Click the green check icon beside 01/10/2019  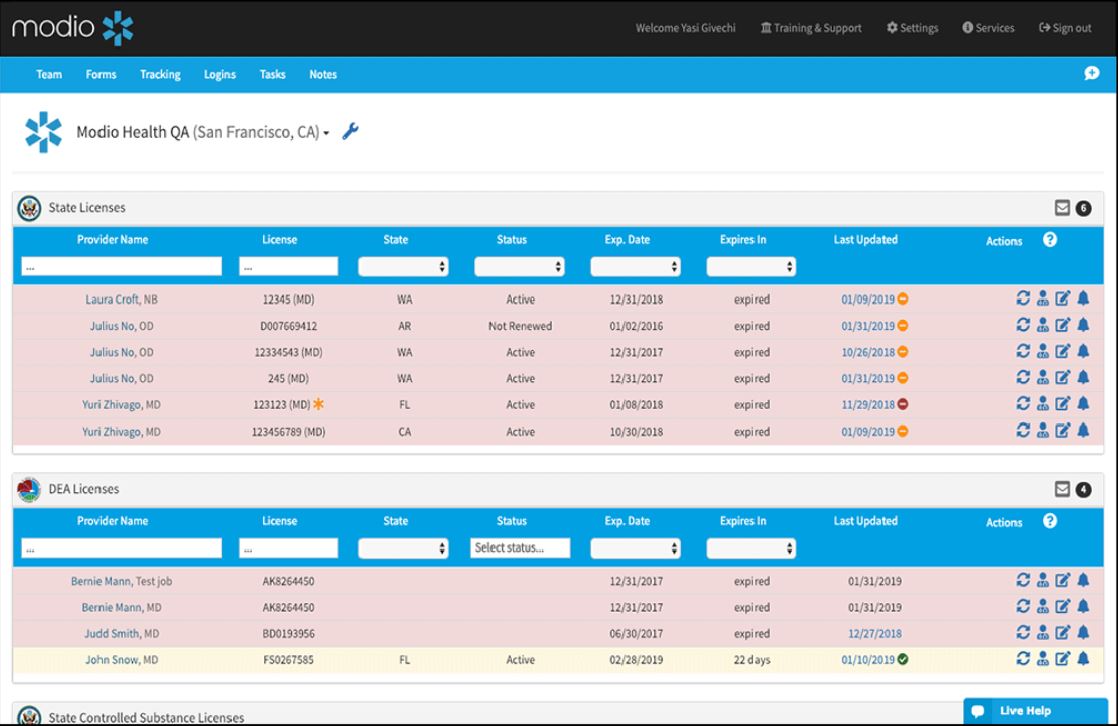point(903,660)
